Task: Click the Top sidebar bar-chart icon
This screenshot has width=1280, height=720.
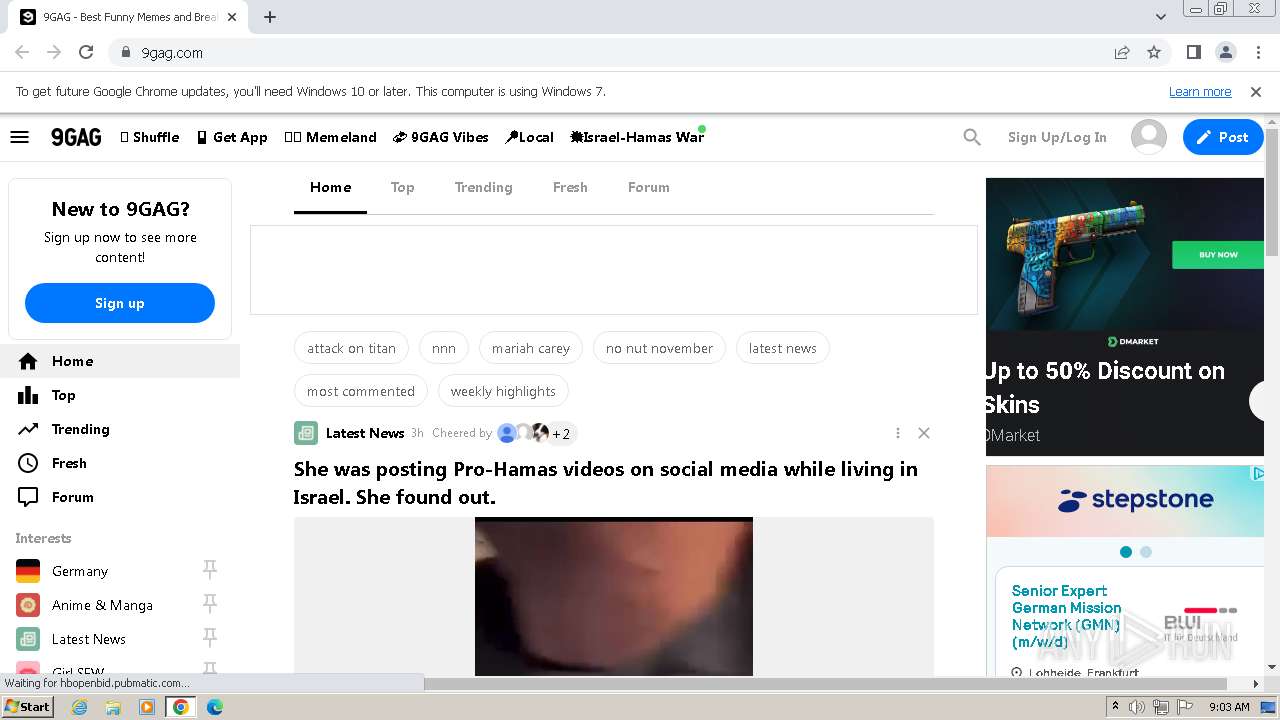Action: (x=28, y=395)
